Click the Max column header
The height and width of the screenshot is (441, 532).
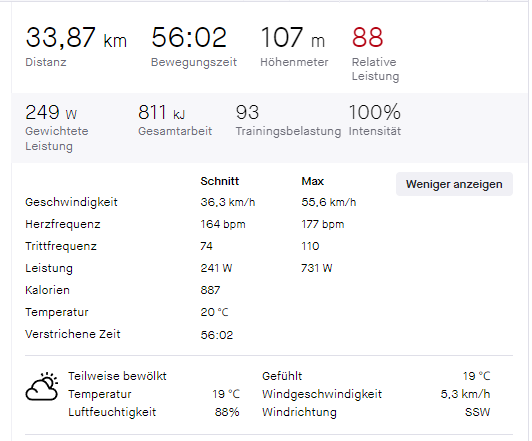click(x=312, y=181)
